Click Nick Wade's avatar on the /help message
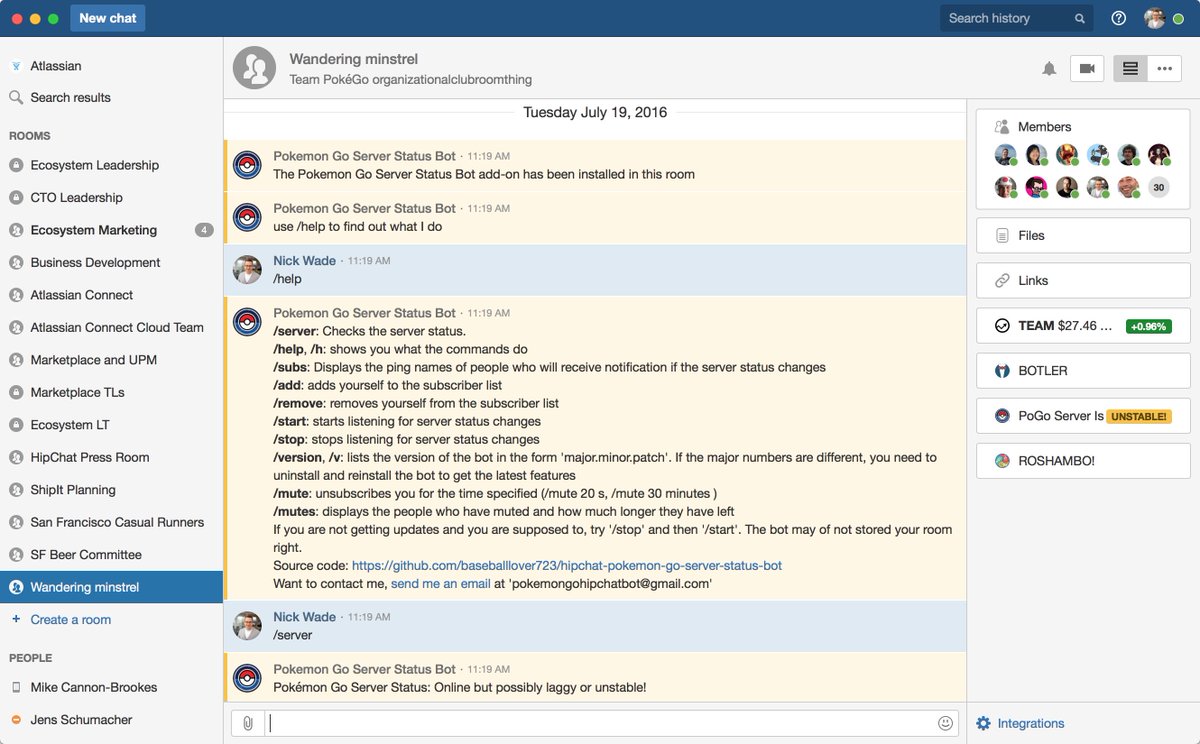Screen dimensions: 1200x744 pyautogui.click(x=247, y=270)
